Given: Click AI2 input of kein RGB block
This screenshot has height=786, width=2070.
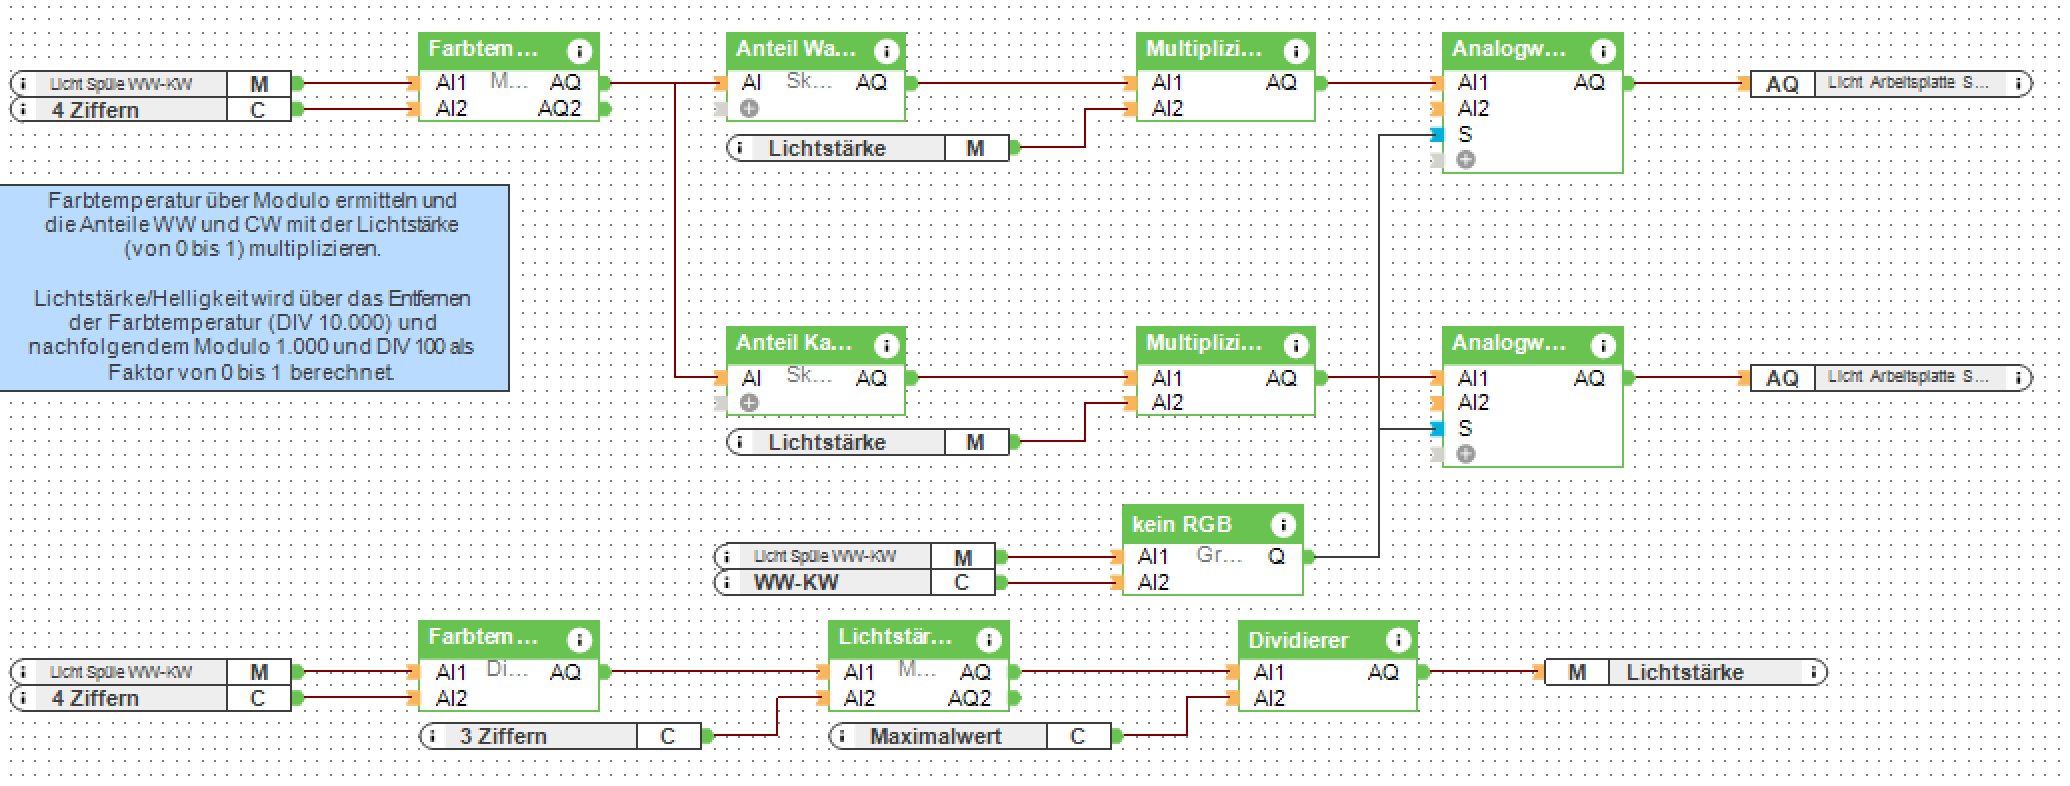Looking at the screenshot, I should pyautogui.click(x=1118, y=583).
